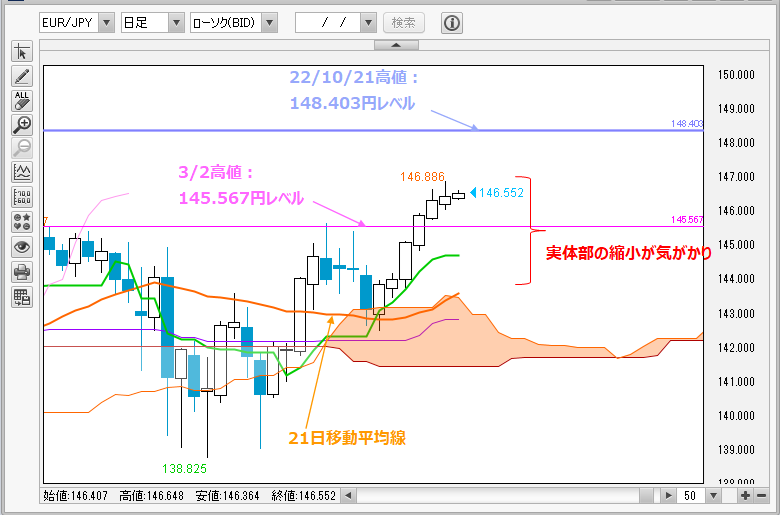Click the 21日移動平均線 annotation text
This screenshot has width=780, height=515.
point(347,438)
